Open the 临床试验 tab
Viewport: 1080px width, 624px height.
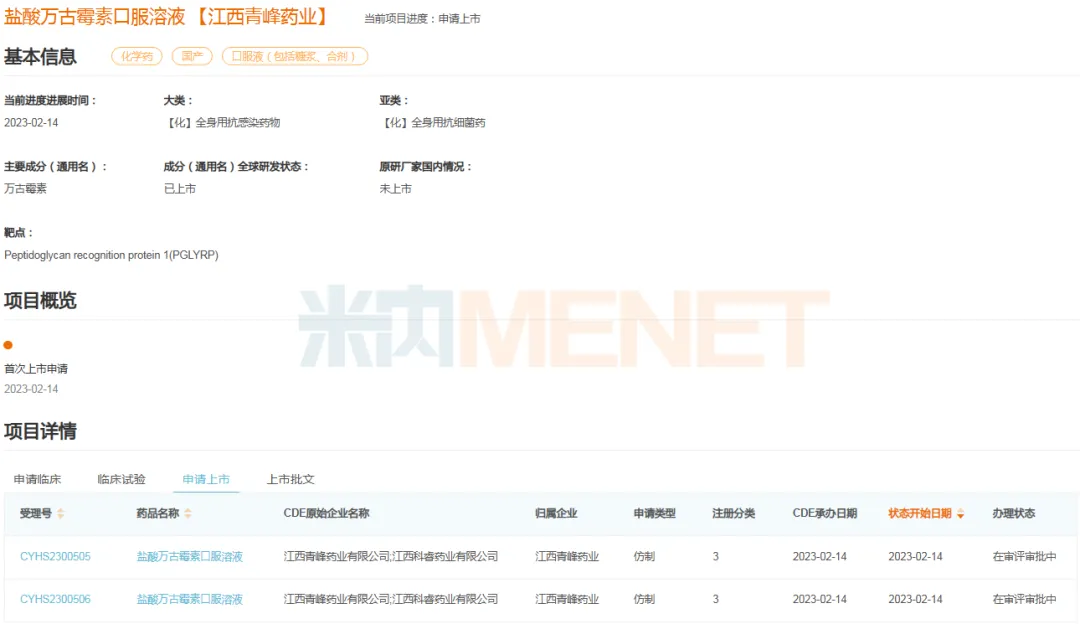[121, 480]
